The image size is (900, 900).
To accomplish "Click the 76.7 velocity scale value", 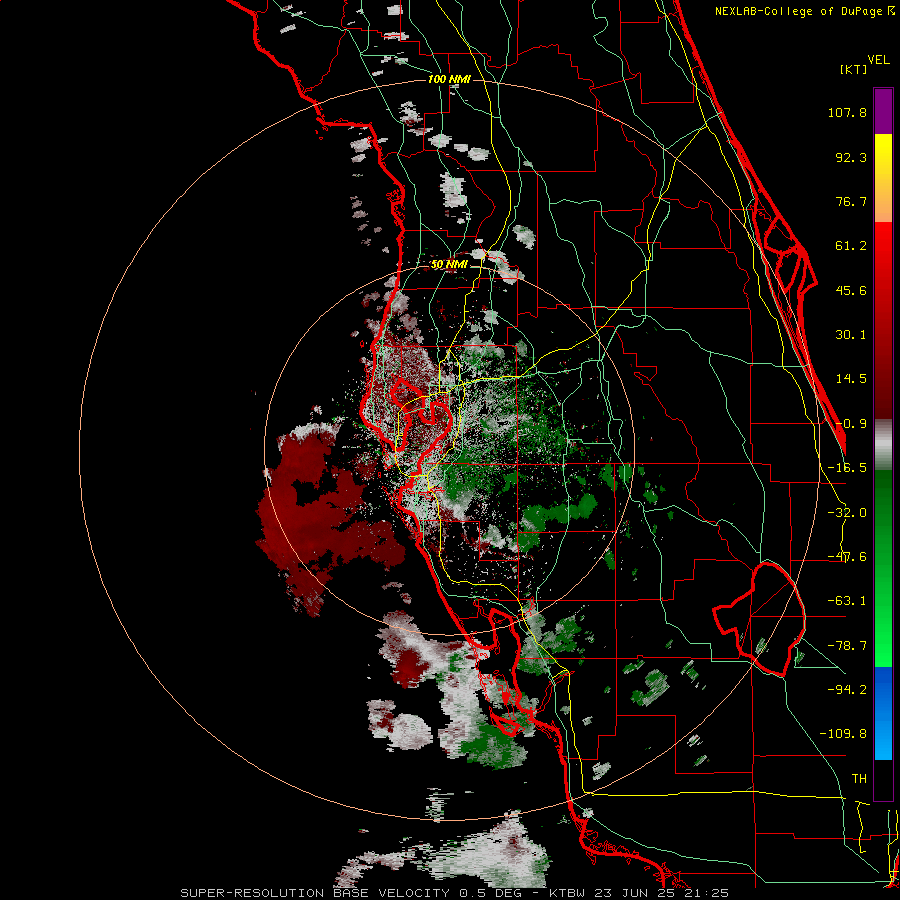I will 851,201.
